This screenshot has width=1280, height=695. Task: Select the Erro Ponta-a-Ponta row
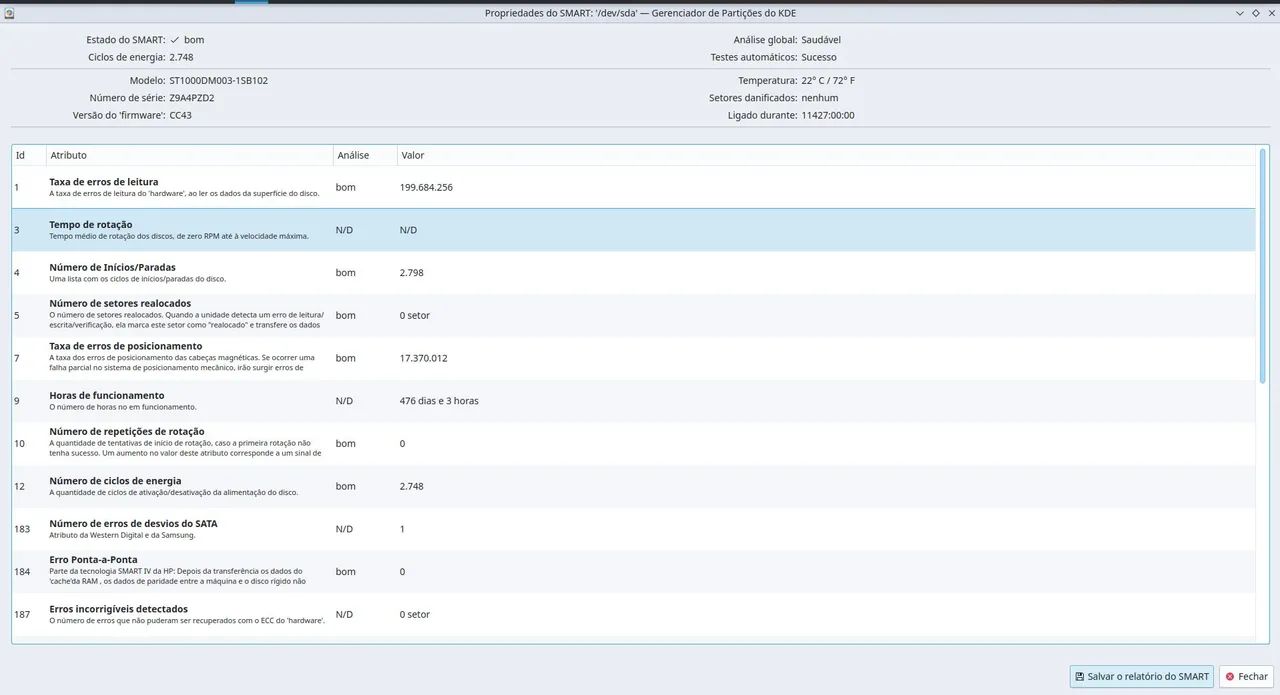click(x=634, y=572)
